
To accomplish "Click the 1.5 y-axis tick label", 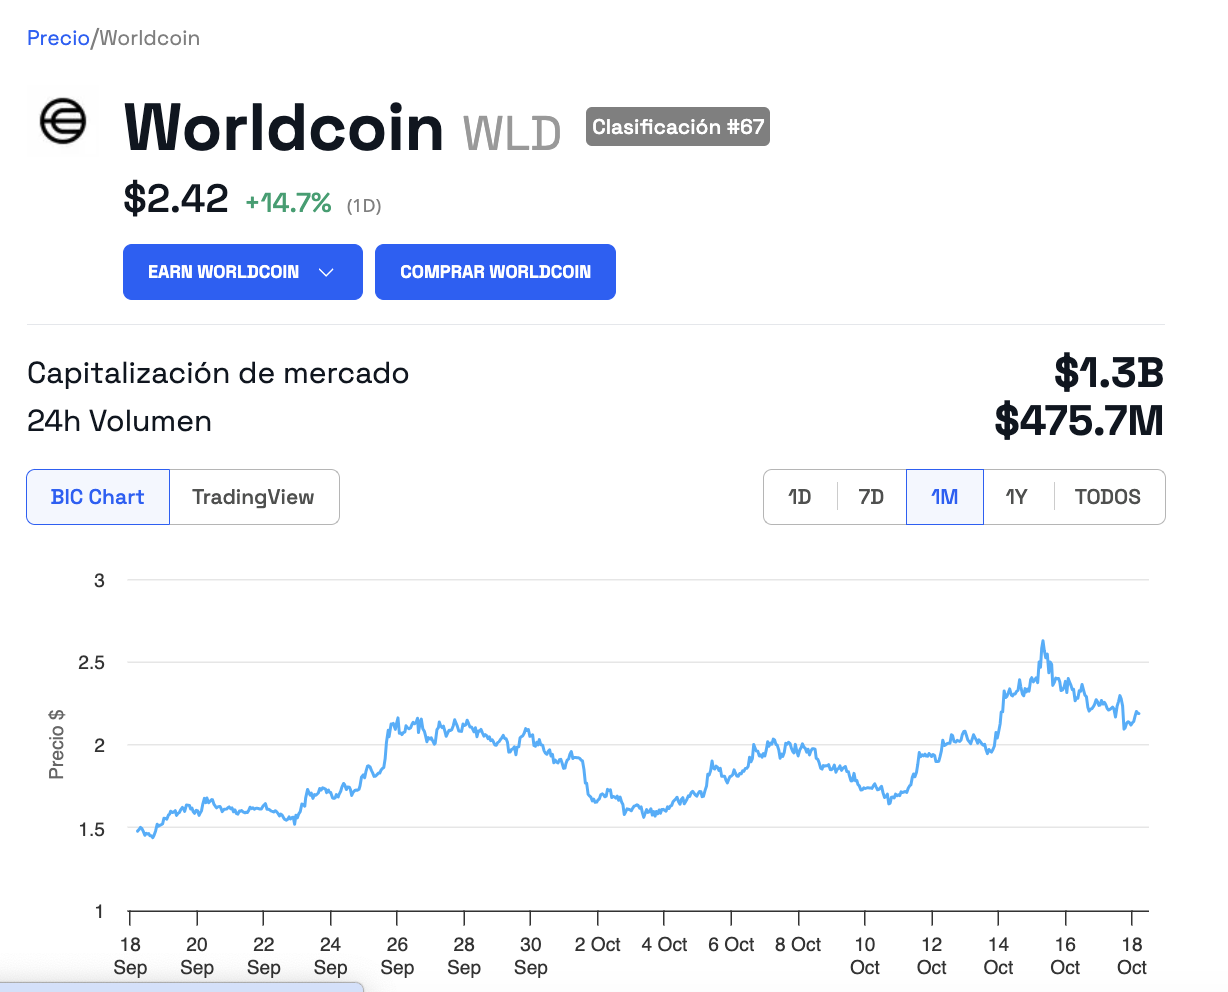I will tap(91, 829).
